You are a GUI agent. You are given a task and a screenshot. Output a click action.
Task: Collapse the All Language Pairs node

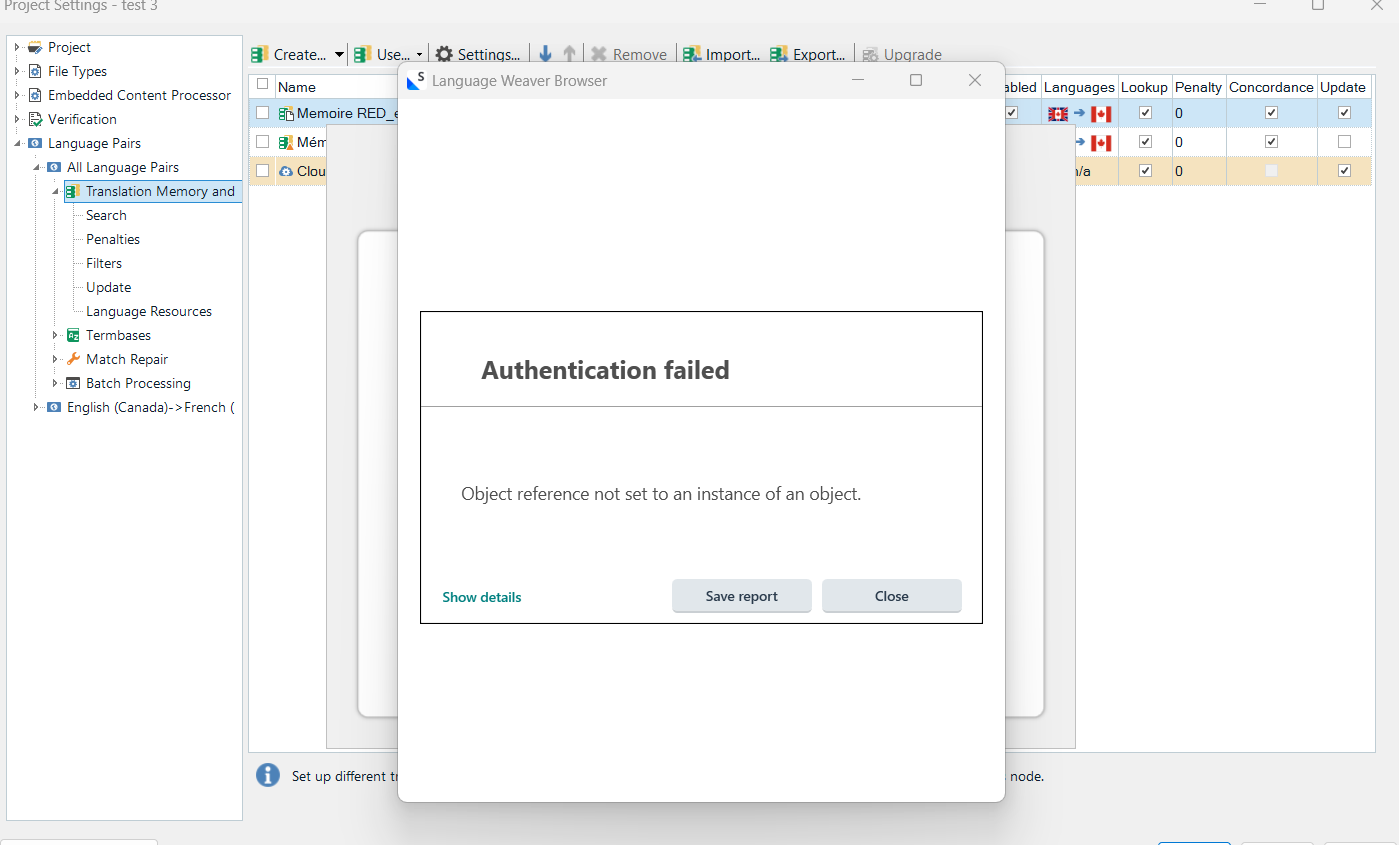click(38, 167)
